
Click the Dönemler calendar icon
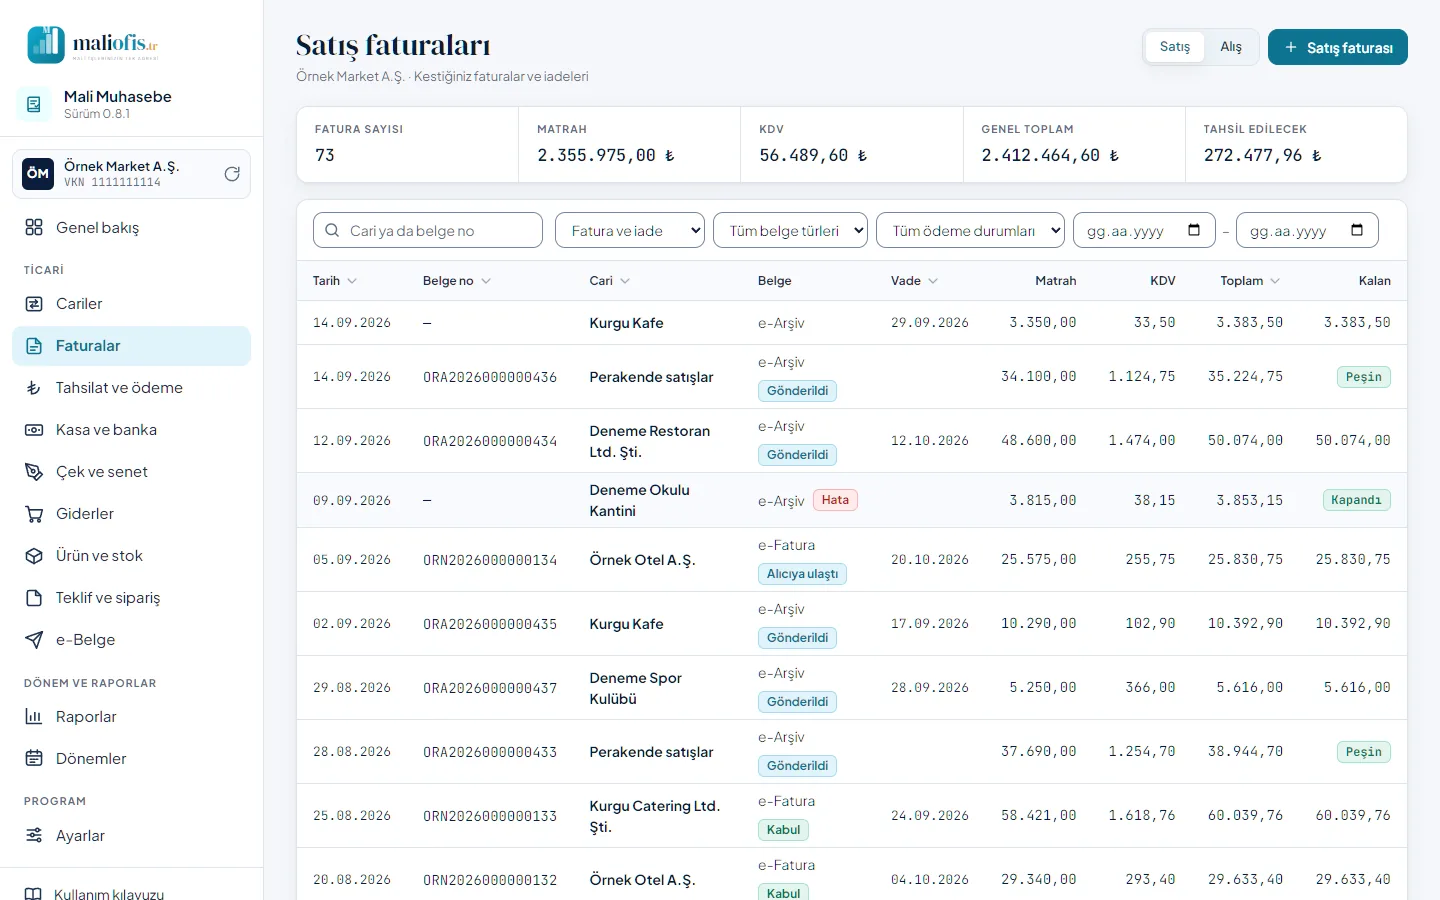click(x=34, y=759)
